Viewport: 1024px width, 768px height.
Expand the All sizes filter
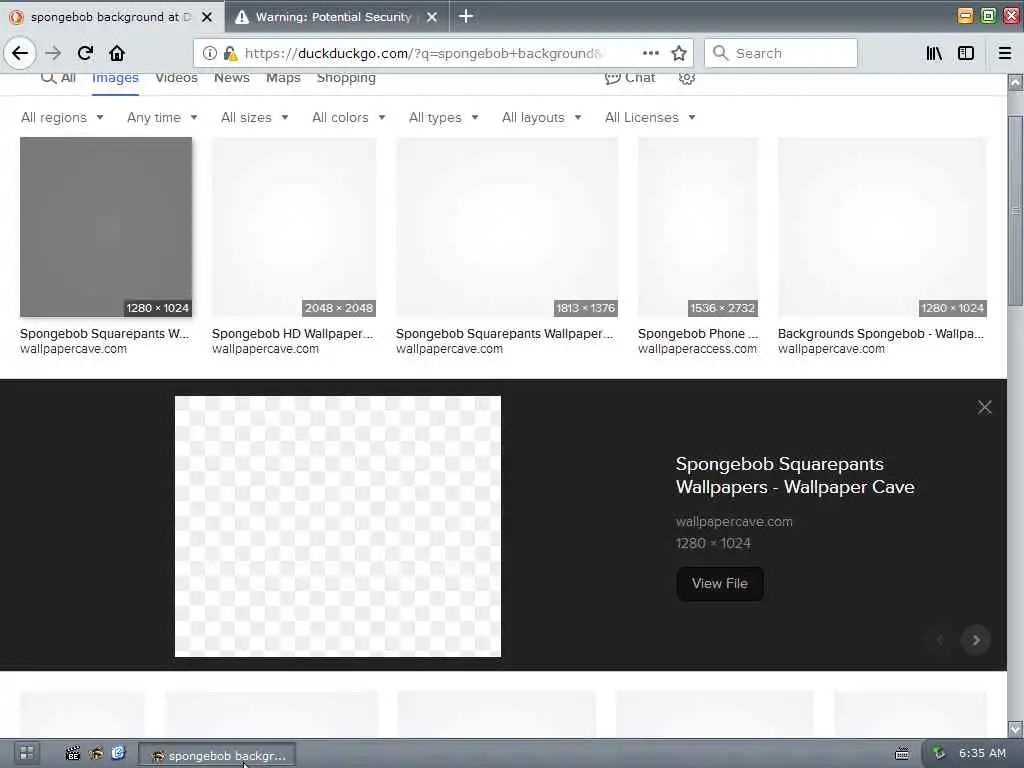click(255, 118)
